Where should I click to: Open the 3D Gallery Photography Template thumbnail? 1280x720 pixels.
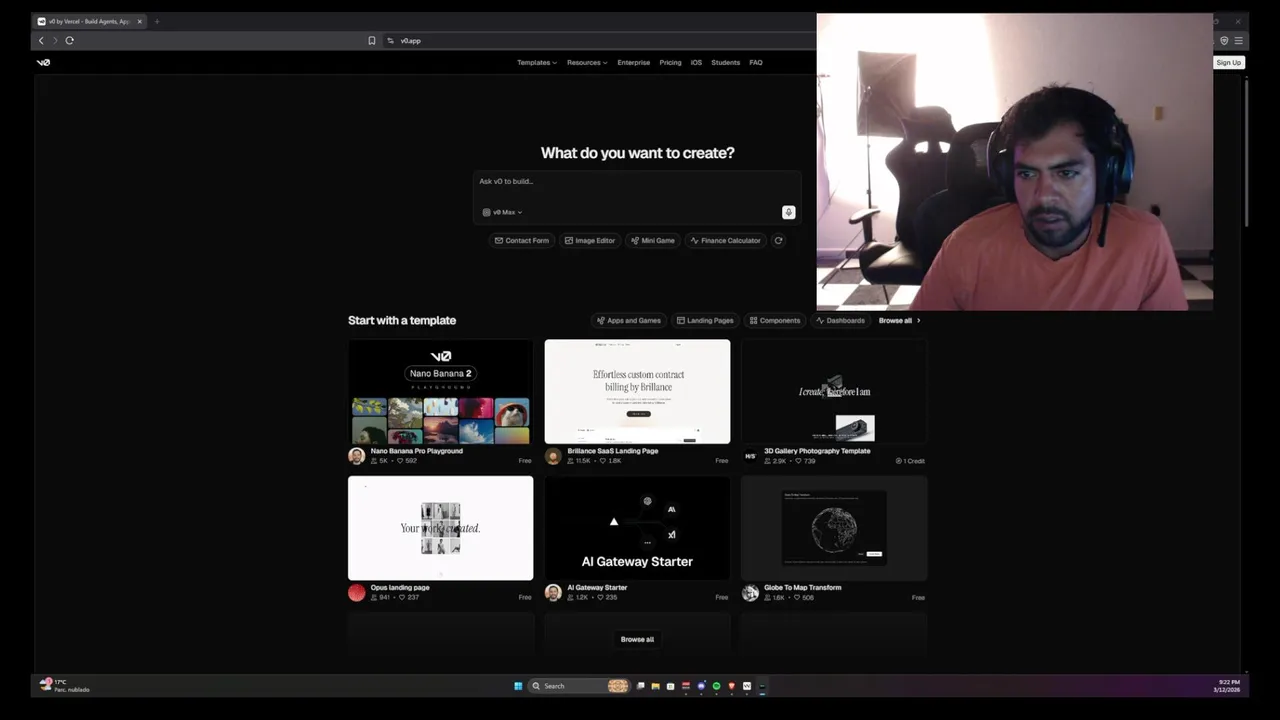click(x=834, y=391)
